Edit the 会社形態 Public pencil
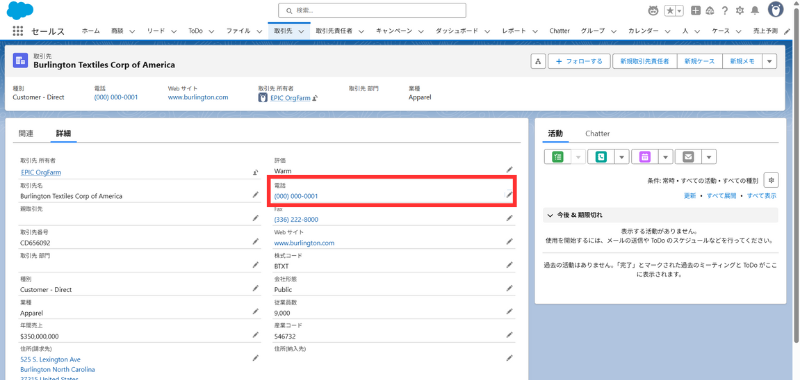Image resolution: width=800 pixels, height=380 pixels. [509, 288]
